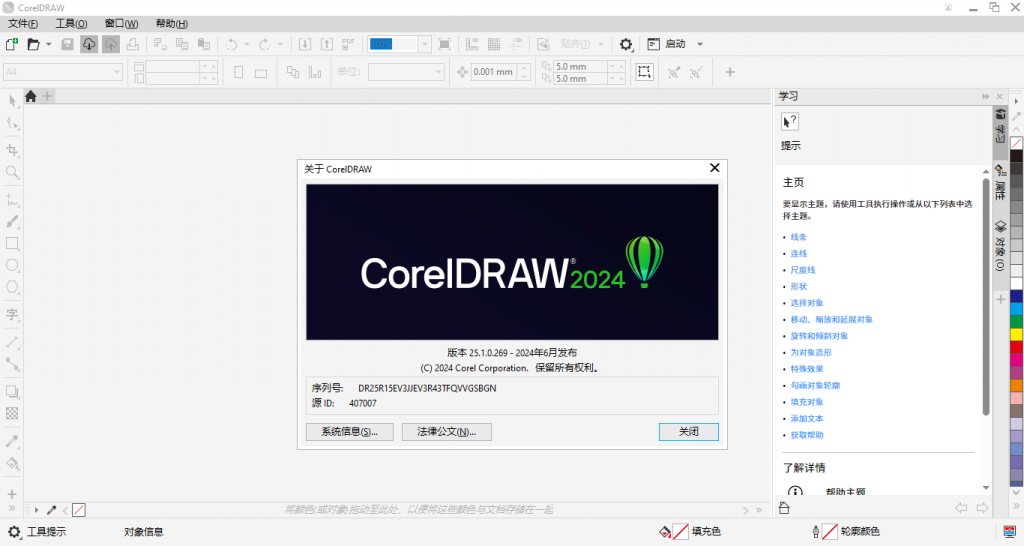Close the About CorelDRAW dialog with X
Screen dimensions: 1024x546
point(714,169)
